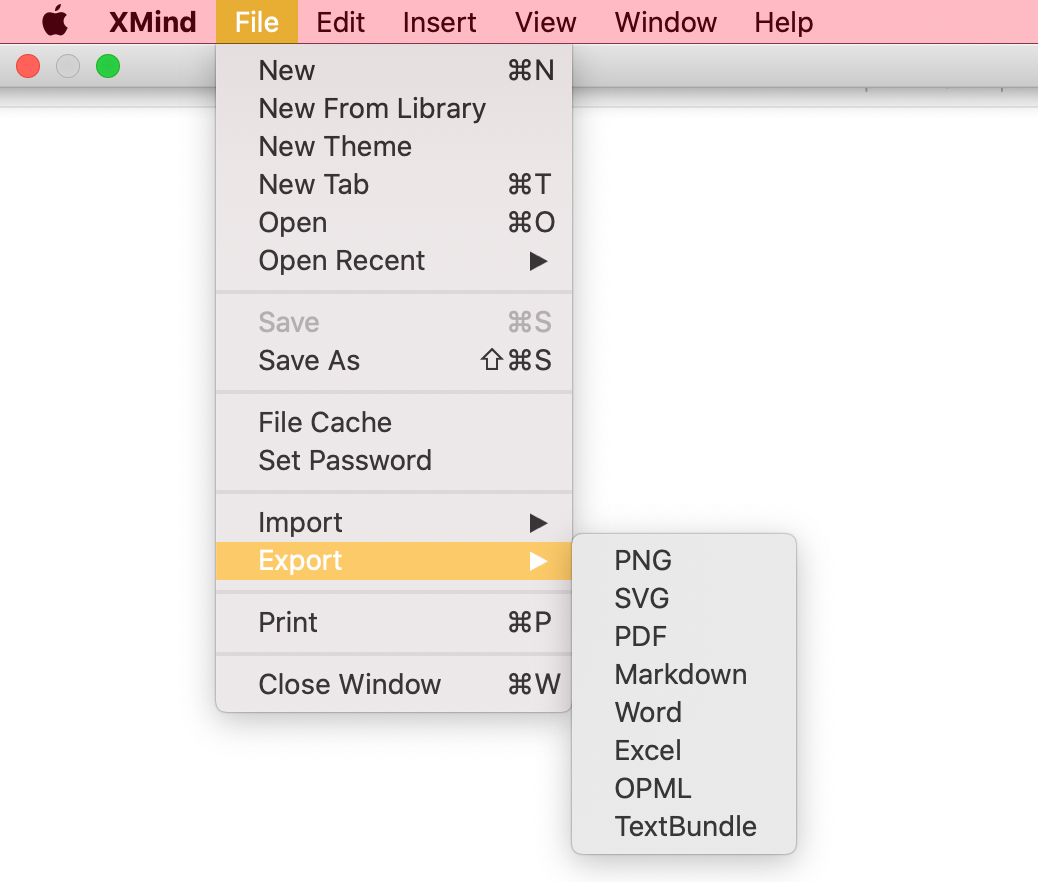Image resolution: width=1038 pixels, height=882 pixels.
Task: Open the View menu
Action: click(545, 22)
